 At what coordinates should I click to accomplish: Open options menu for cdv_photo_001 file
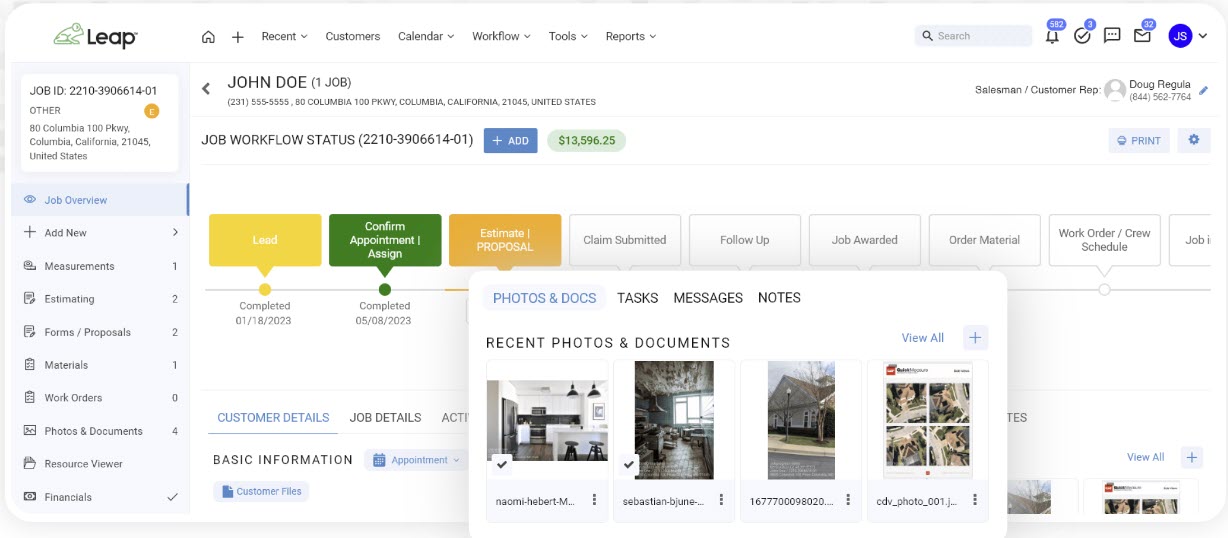975,500
